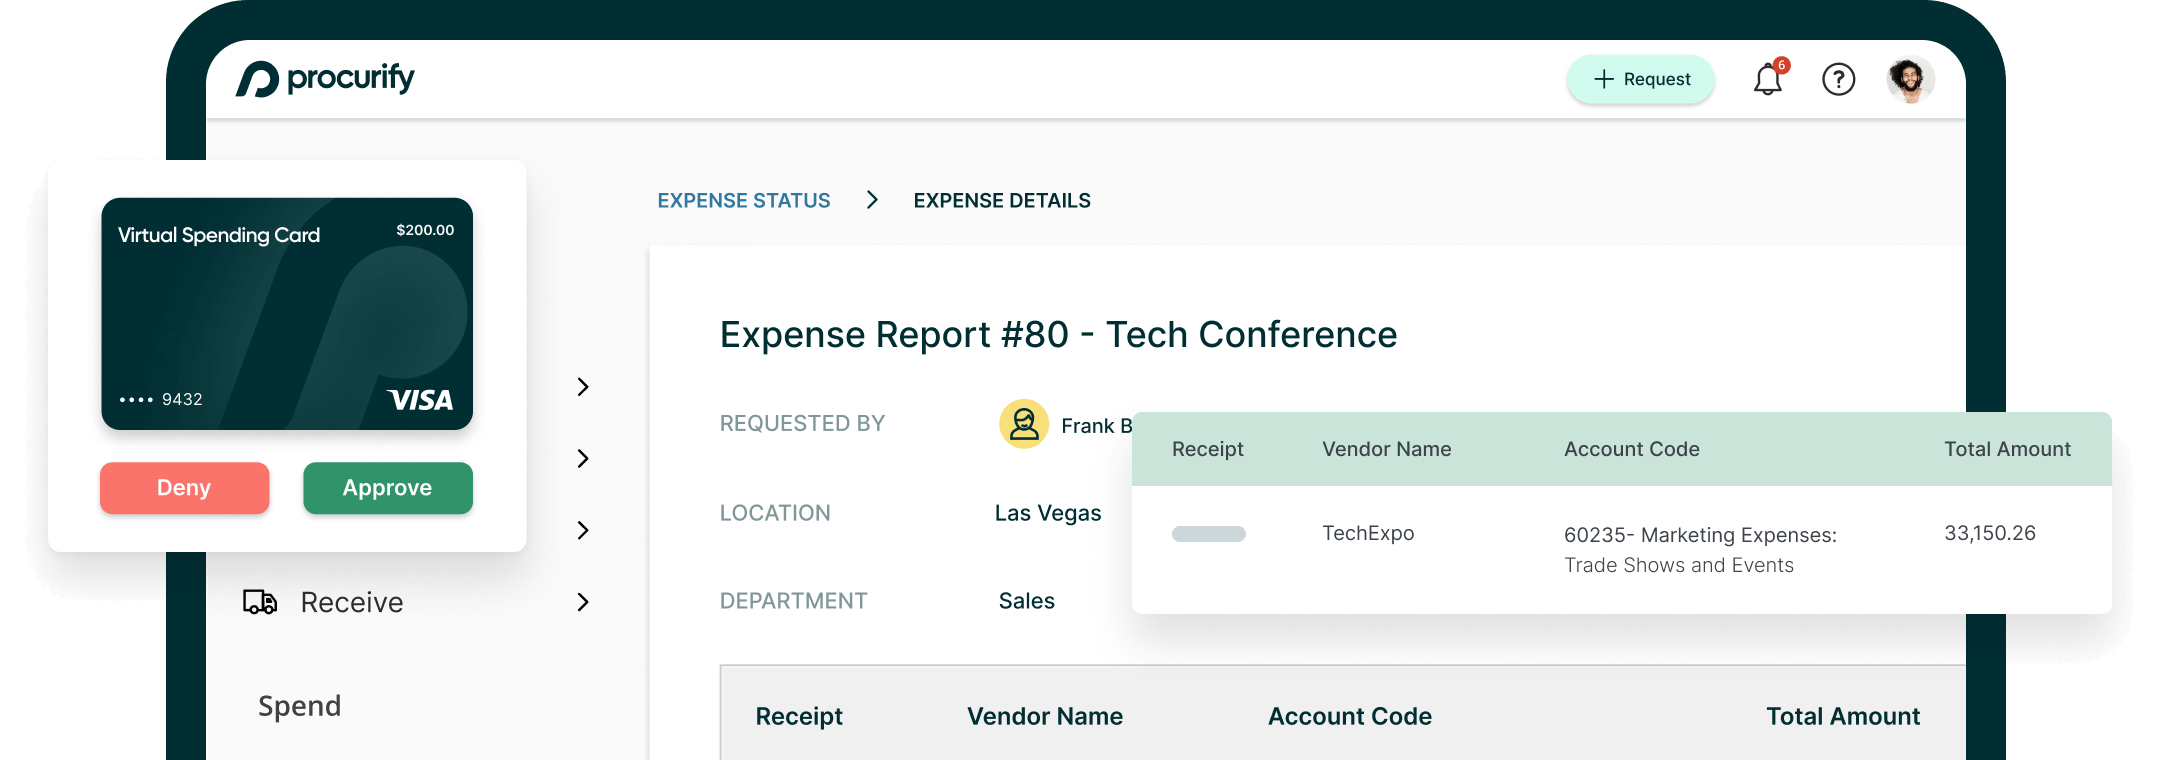The width and height of the screenshot is (2160, 760).
Task: Open the help question mark icon
Action: pos(1838,79)
